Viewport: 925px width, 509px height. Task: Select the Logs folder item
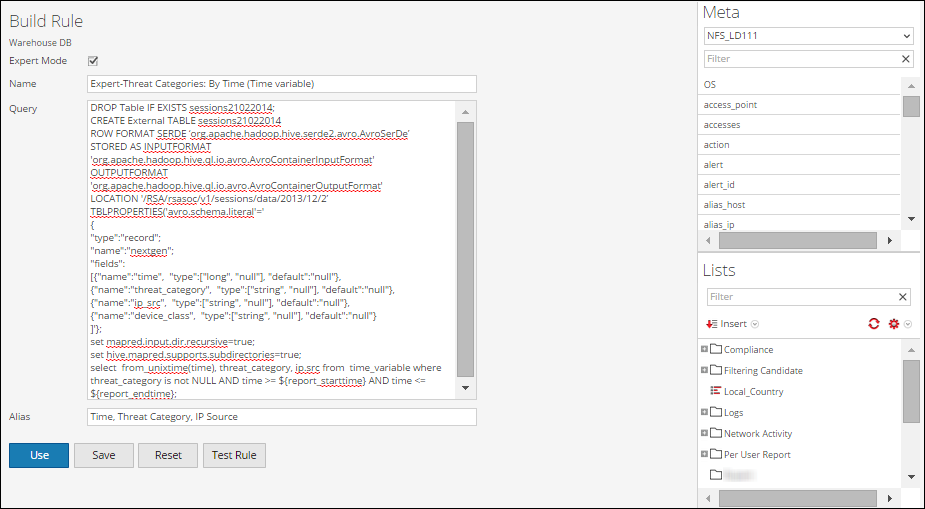(734, 413)
